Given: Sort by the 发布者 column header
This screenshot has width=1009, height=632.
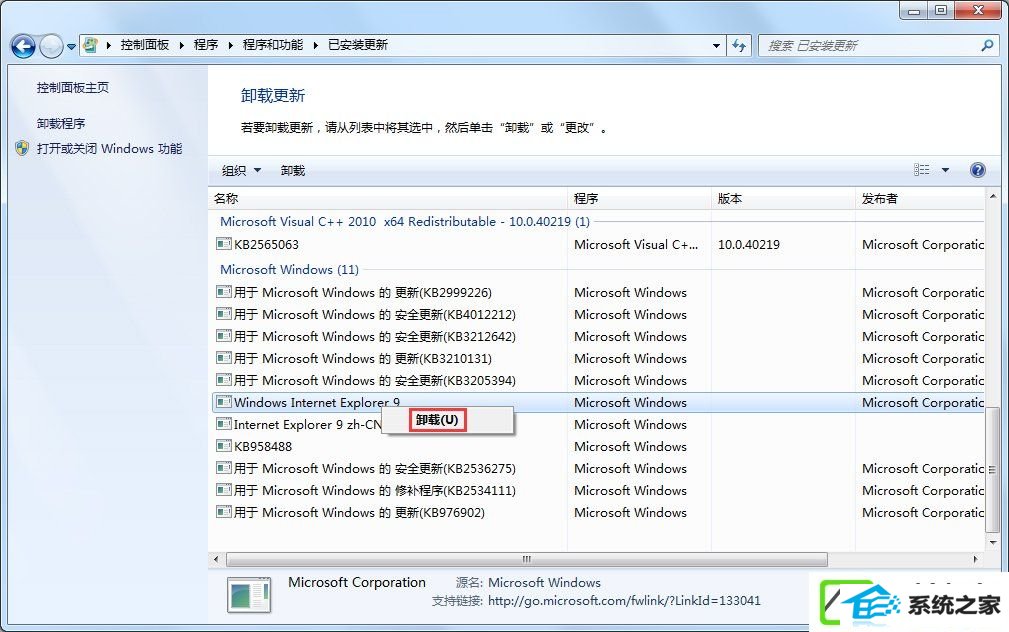Looking at the screenshot, I should pos(920,199).
